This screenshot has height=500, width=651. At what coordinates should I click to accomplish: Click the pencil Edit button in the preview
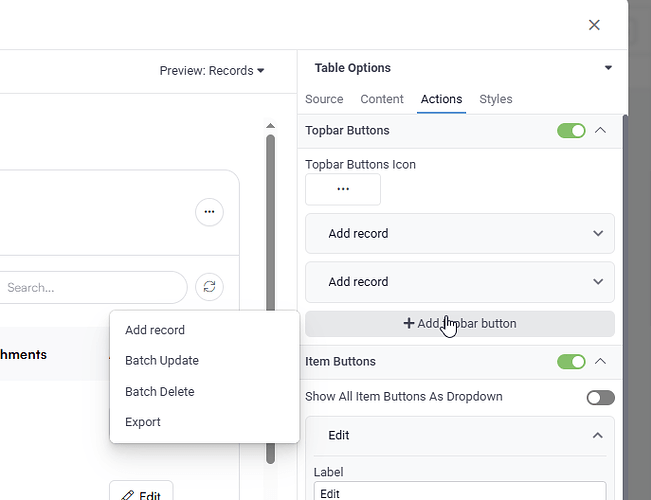140,494
